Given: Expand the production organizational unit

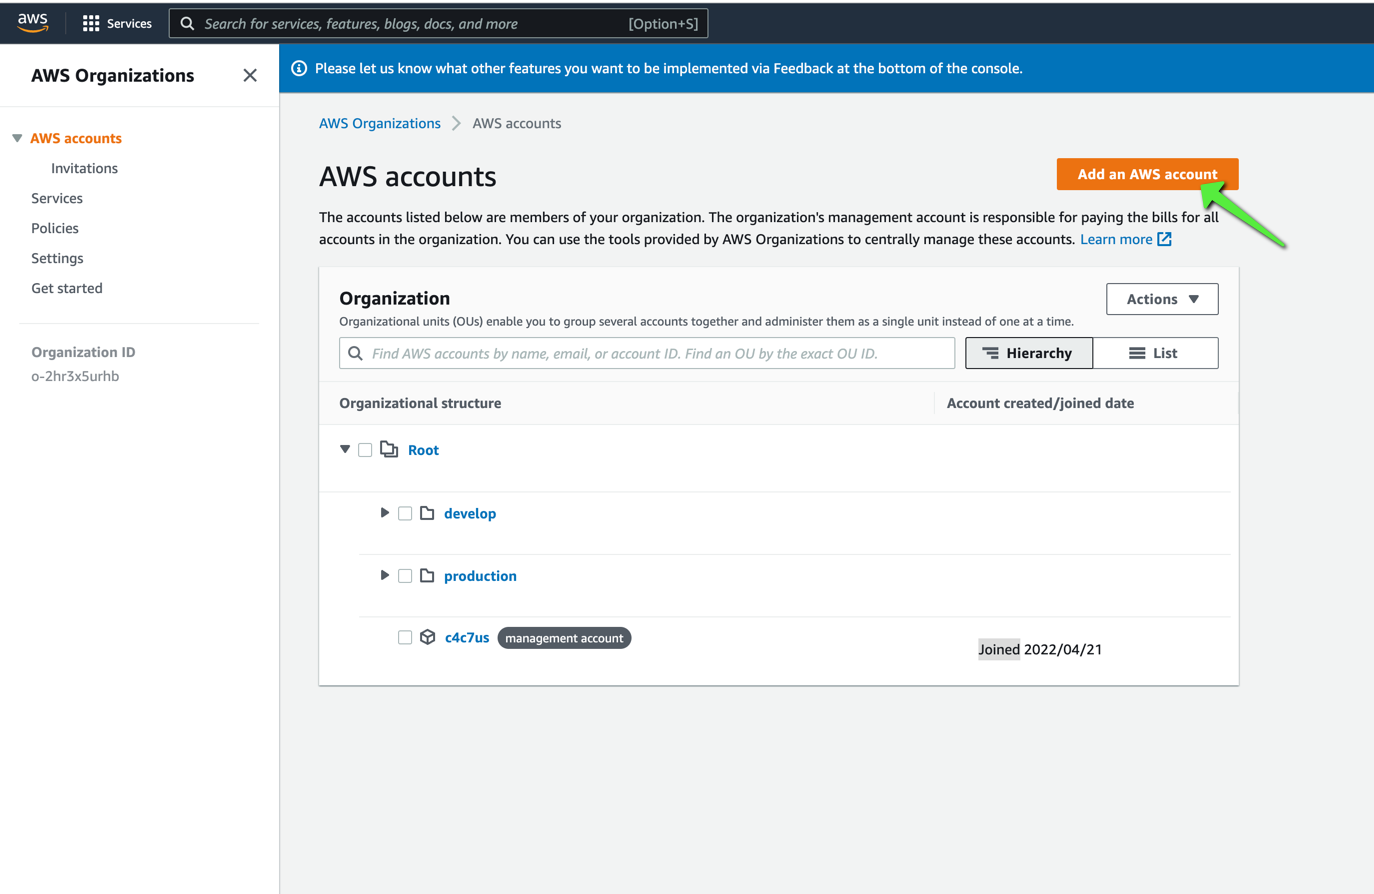Looking at the screenshot, I should (385, 576).
